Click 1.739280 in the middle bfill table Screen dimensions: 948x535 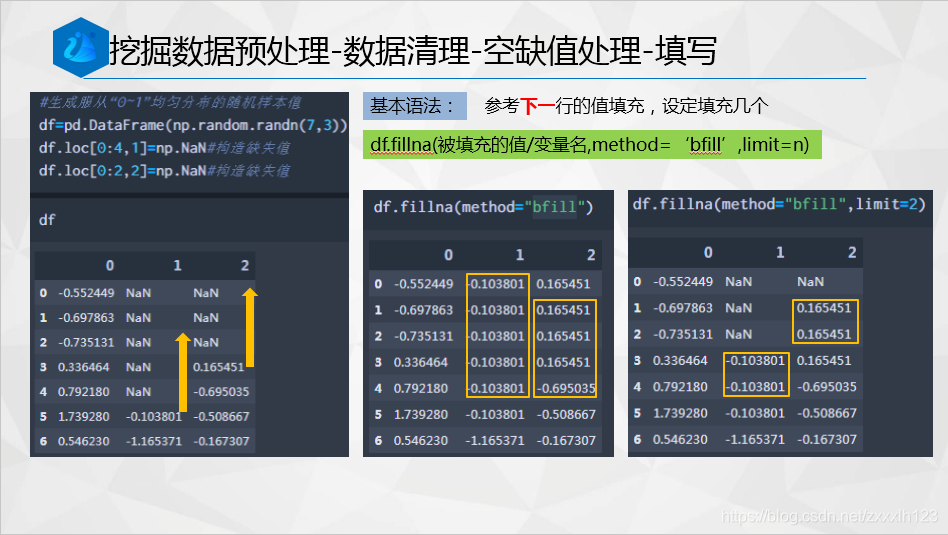tap(421, 415)
